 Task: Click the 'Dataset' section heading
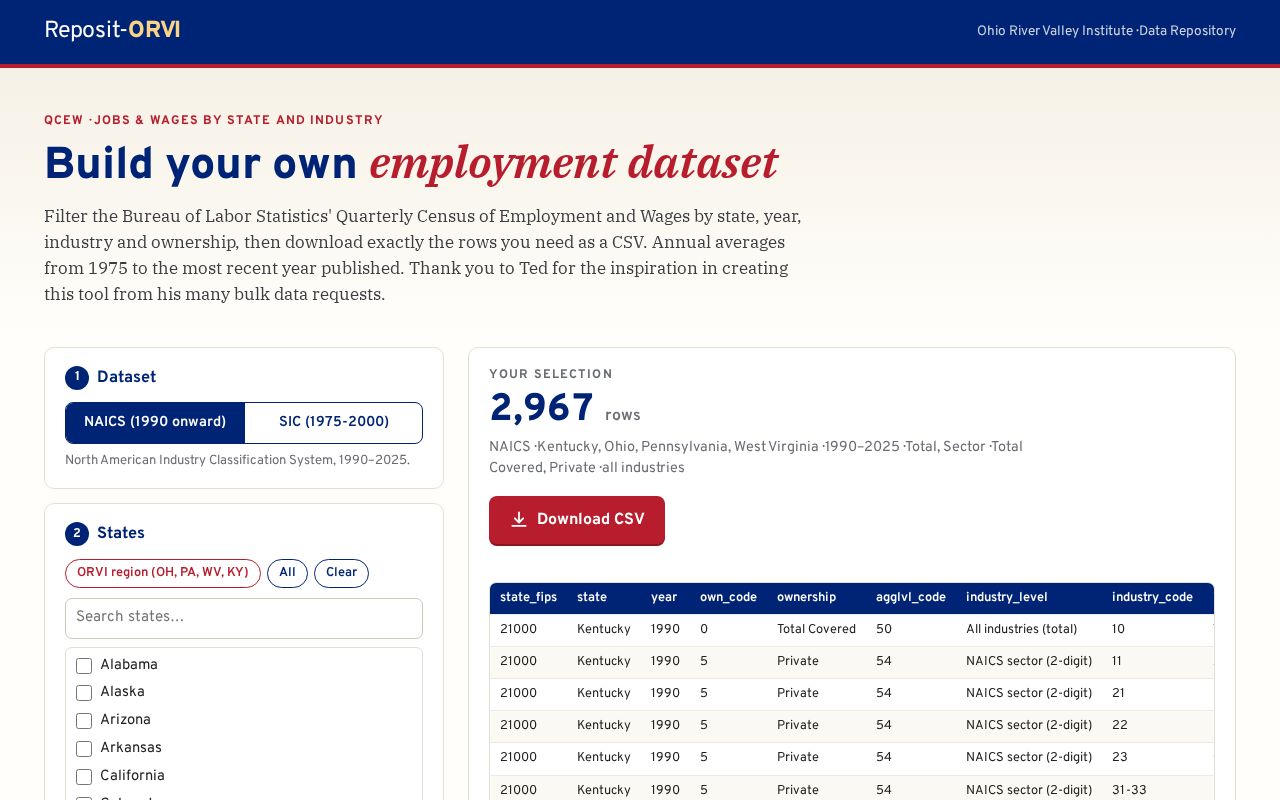coord(126,378)
